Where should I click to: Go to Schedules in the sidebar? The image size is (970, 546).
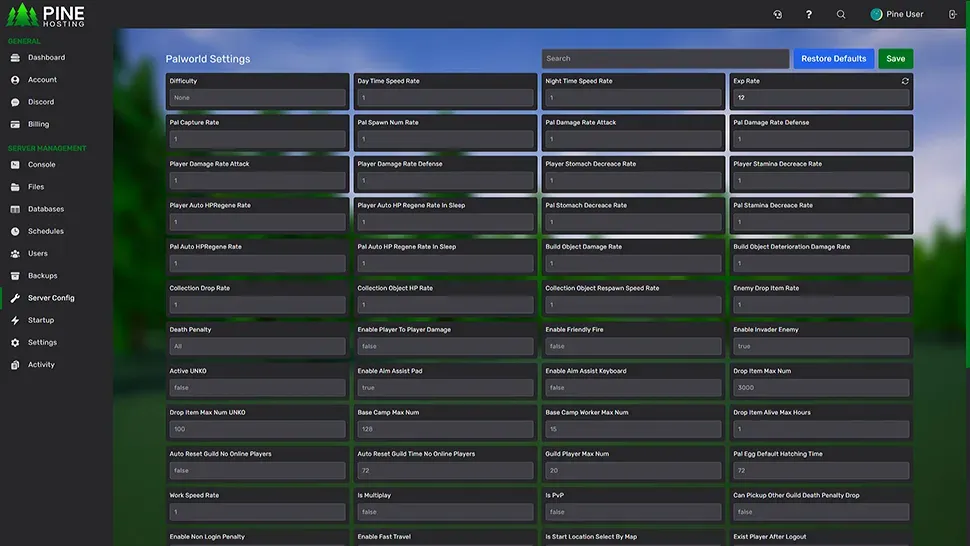[x=45, y=231]
